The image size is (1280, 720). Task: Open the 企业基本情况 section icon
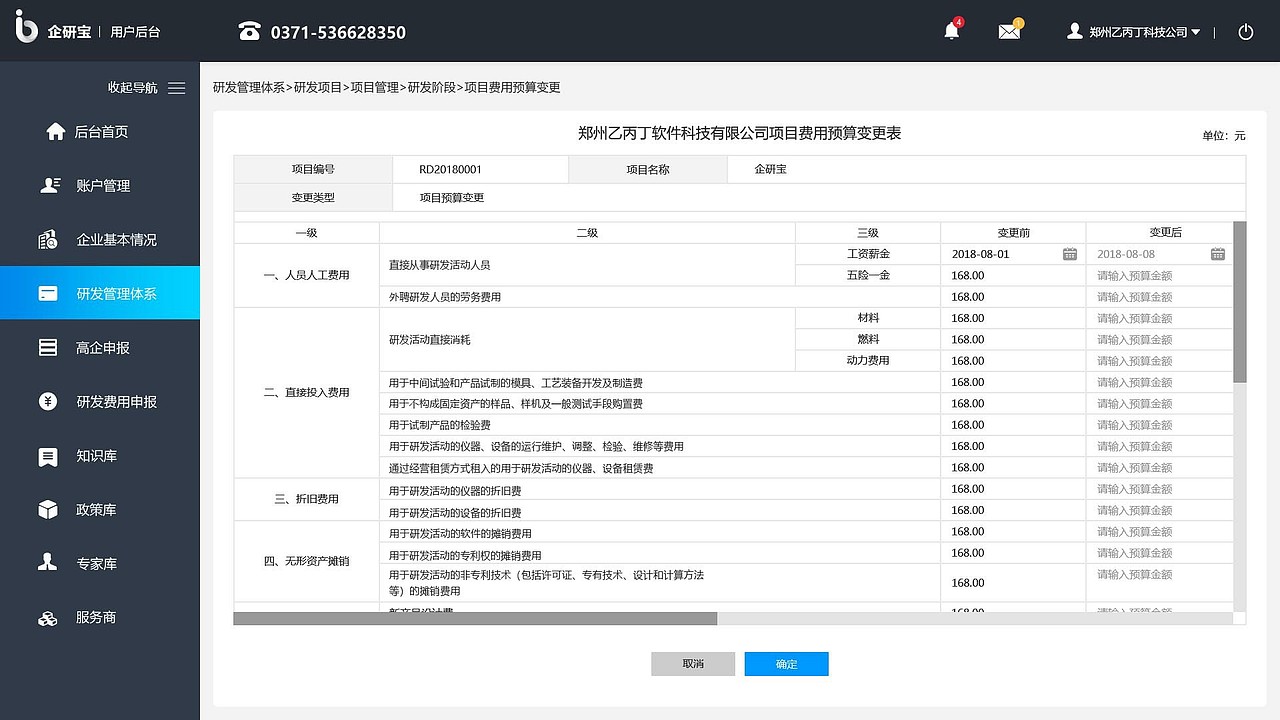coord(47,239)
